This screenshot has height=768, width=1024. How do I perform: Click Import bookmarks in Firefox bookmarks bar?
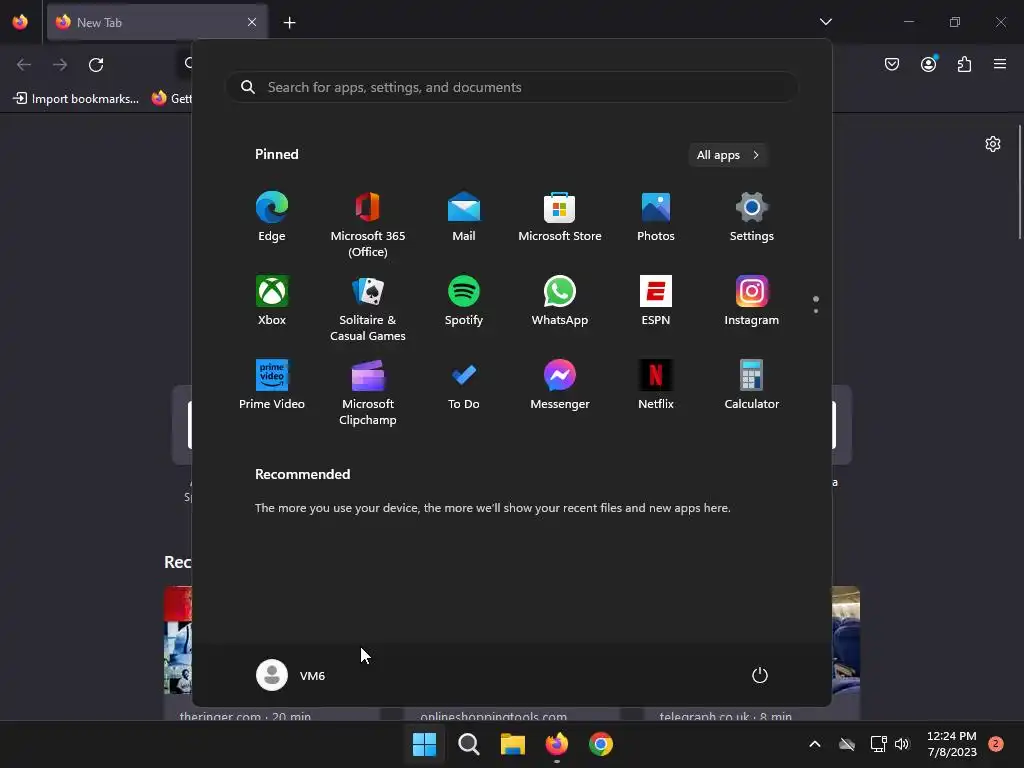[x=76, y=99]
